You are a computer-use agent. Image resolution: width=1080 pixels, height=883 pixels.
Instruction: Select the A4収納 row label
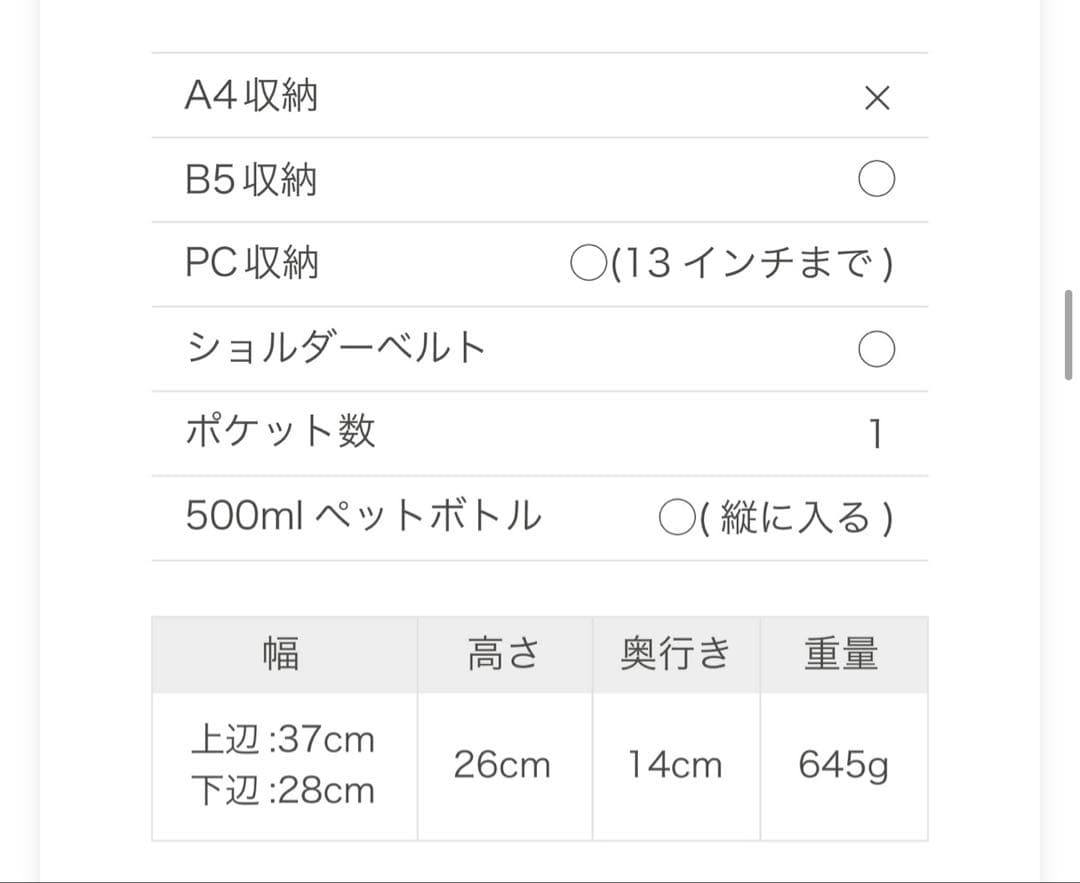(x=251, y=96)
